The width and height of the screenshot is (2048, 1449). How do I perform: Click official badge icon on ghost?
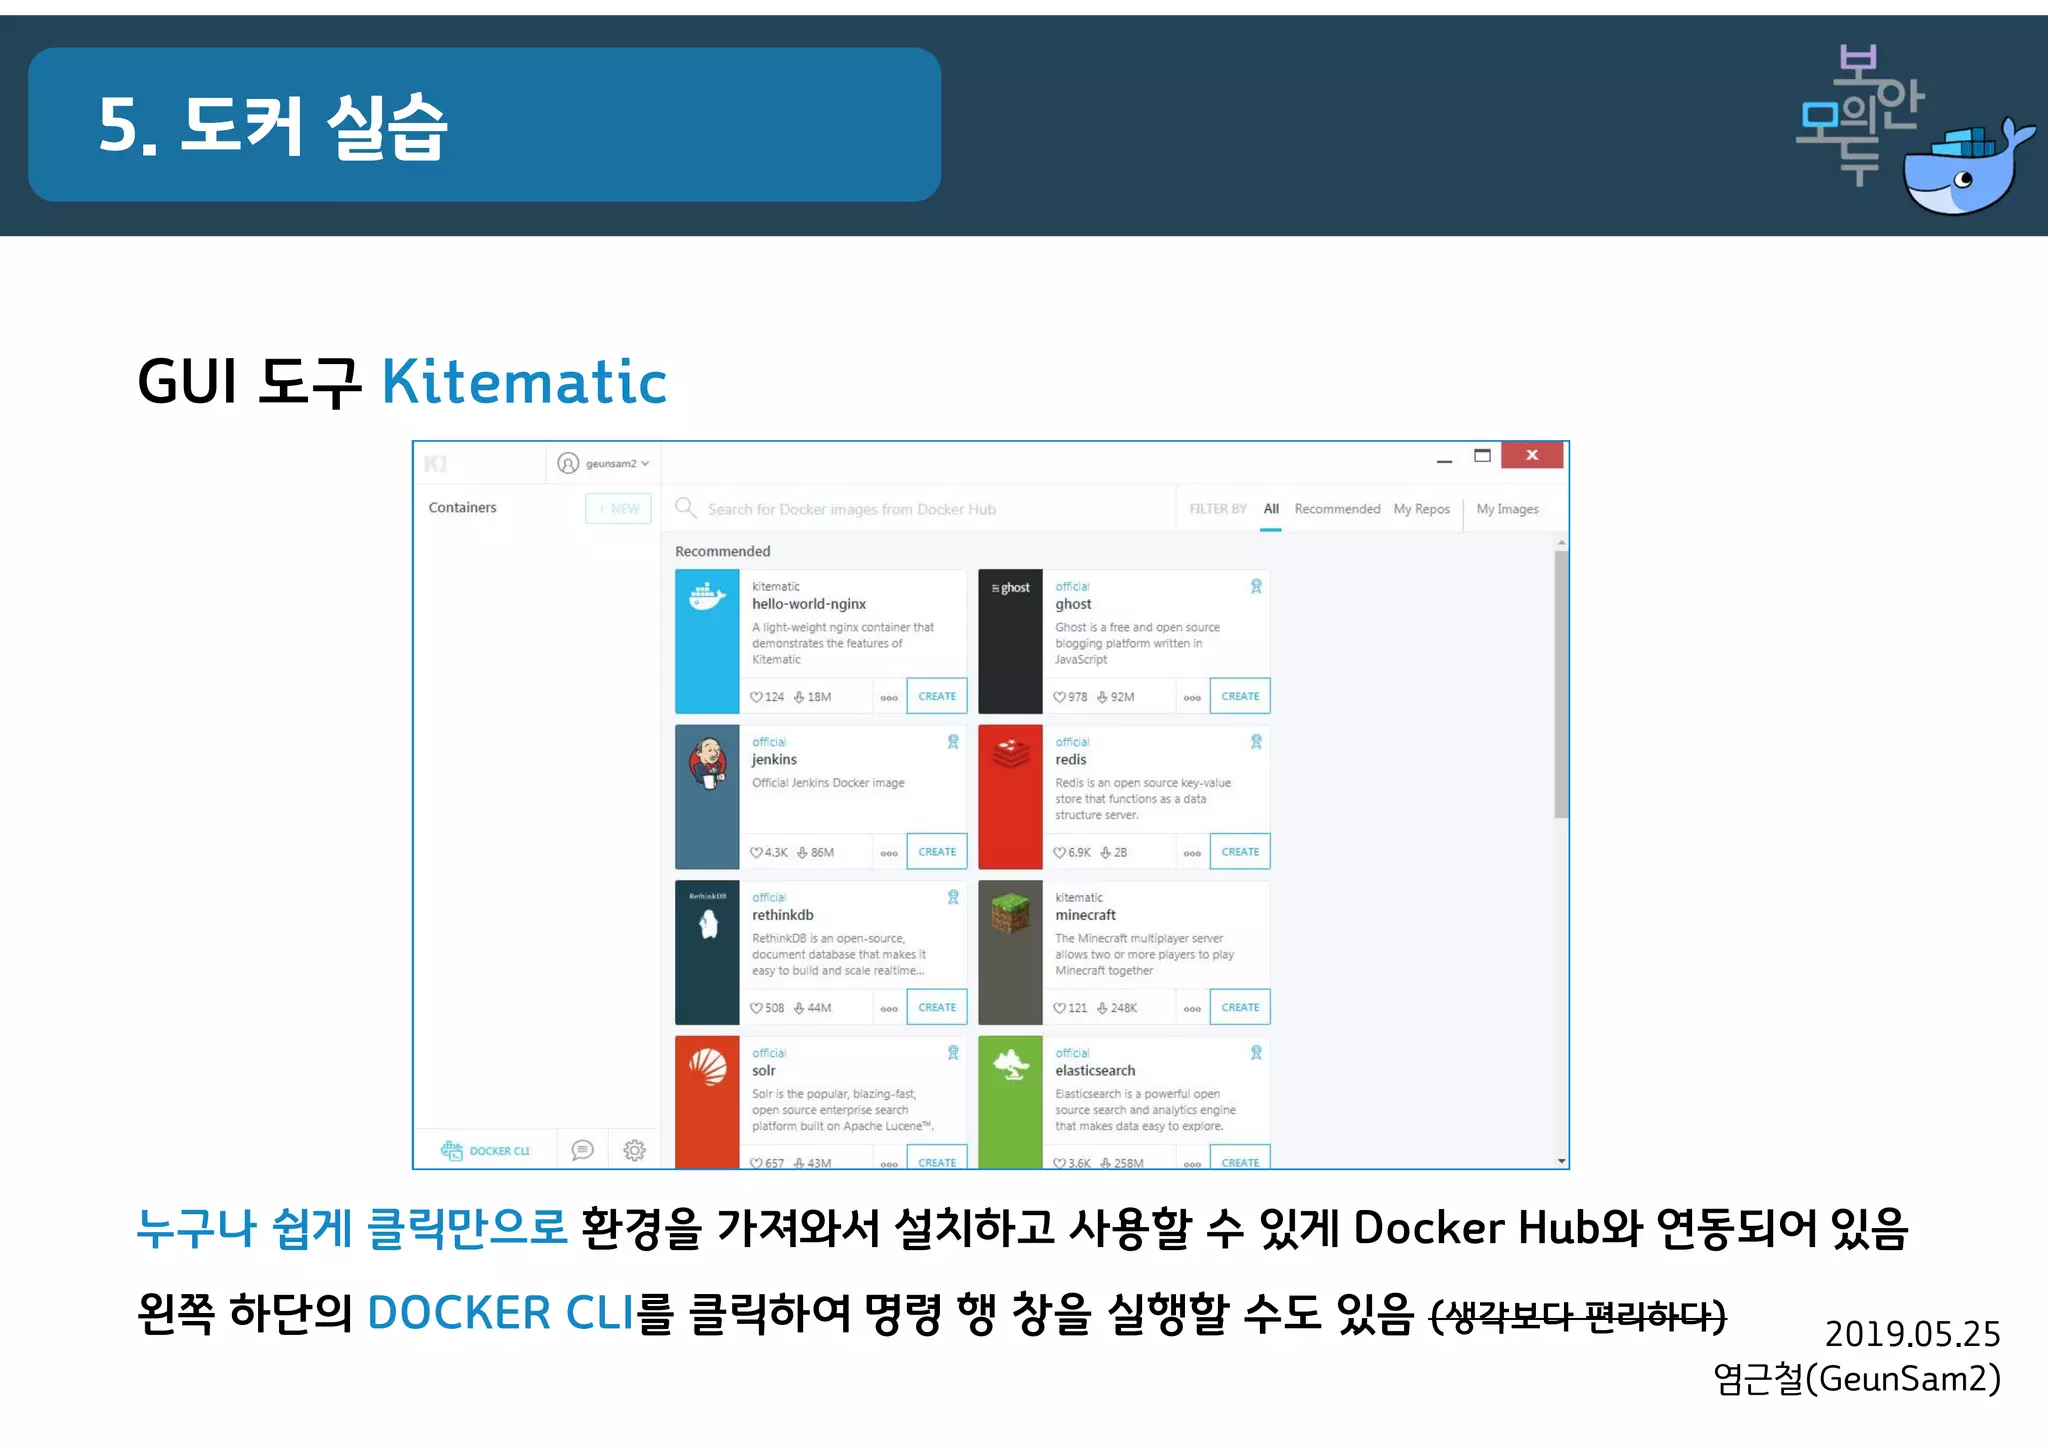(x=1256, y=586)
